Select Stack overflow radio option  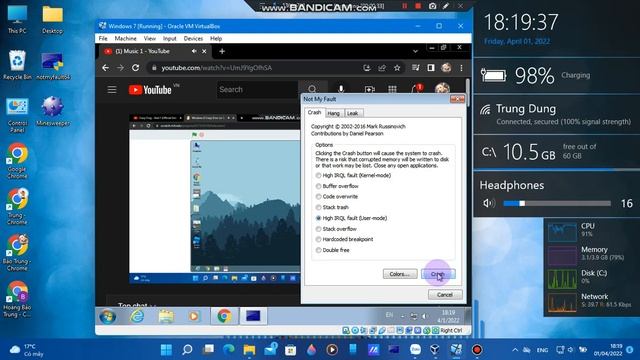tap(336, 229)
